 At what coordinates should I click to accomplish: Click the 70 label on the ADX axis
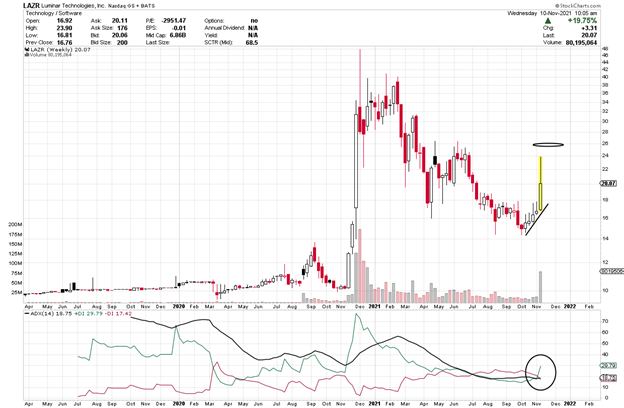tap(605, 321)
